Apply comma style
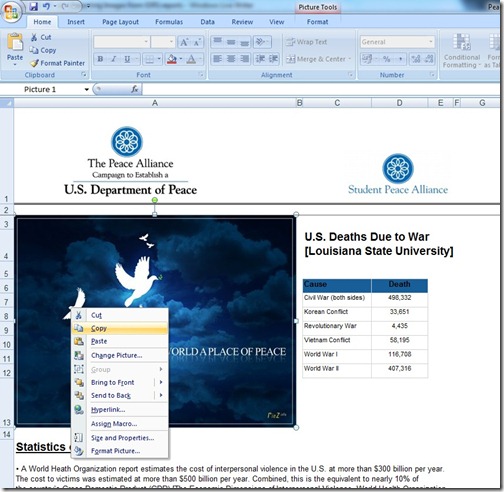 pos(401,59)
